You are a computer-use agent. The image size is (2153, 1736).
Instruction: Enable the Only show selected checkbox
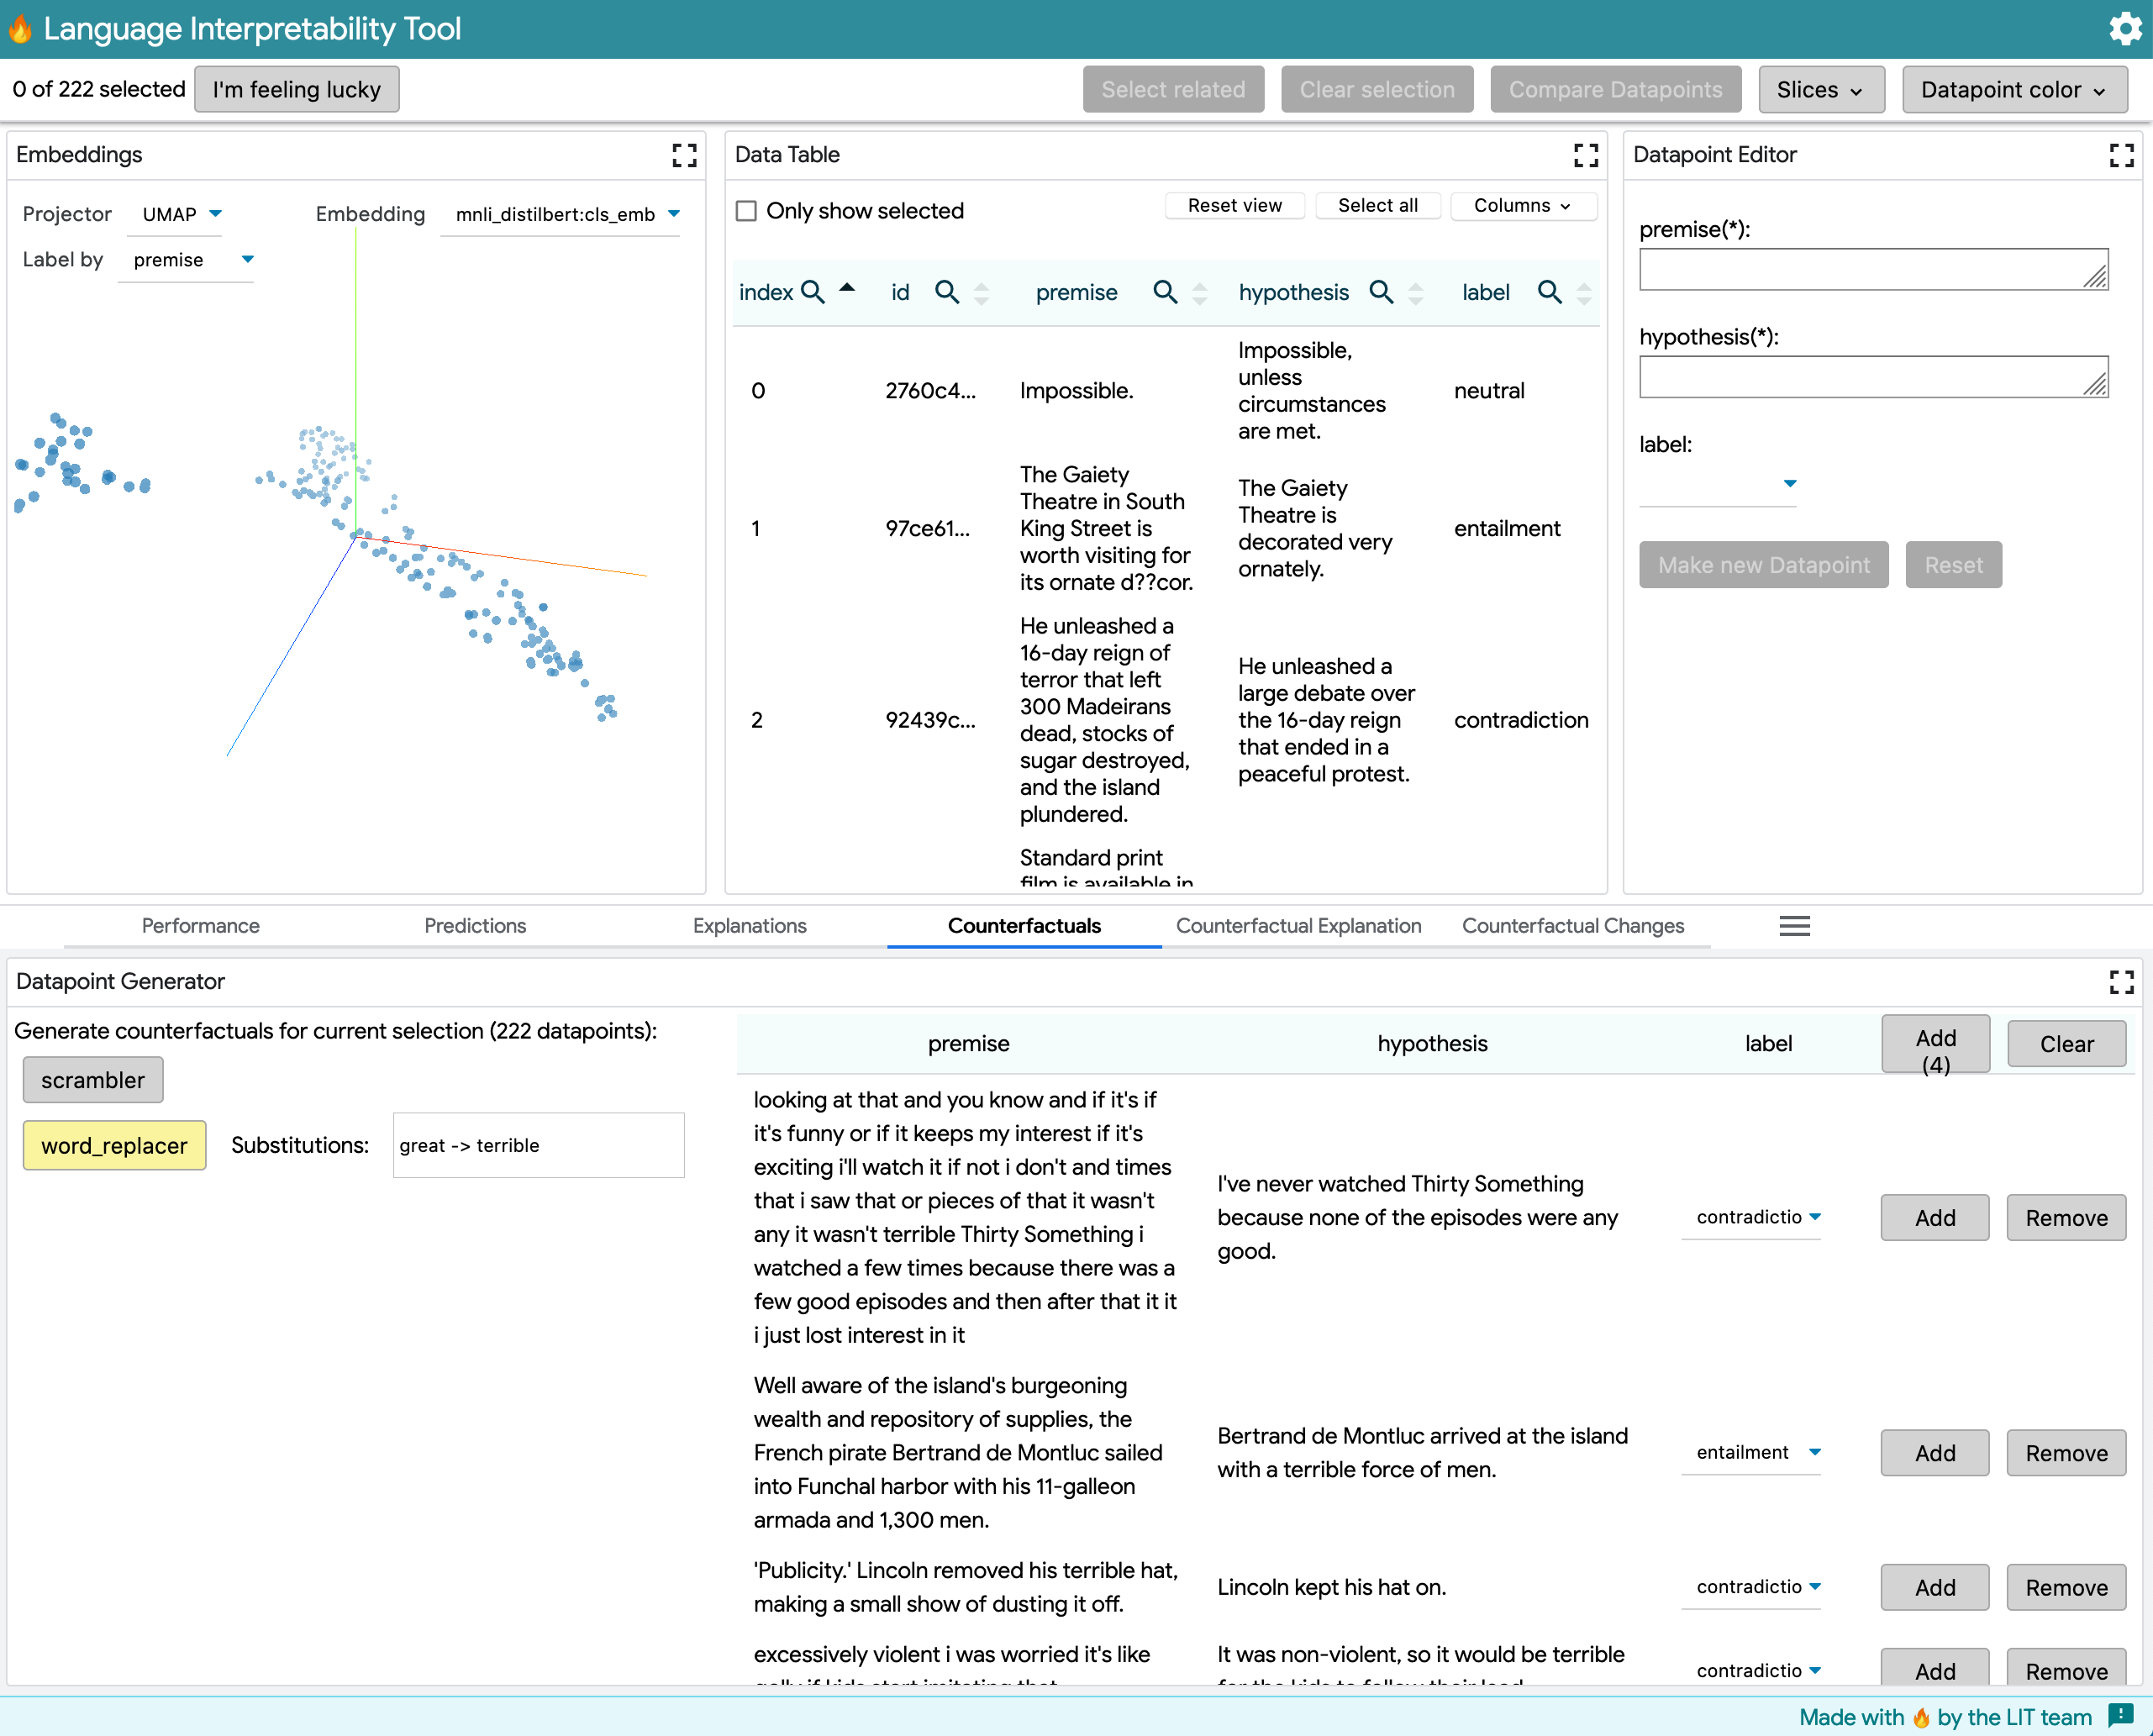point(746,211)
